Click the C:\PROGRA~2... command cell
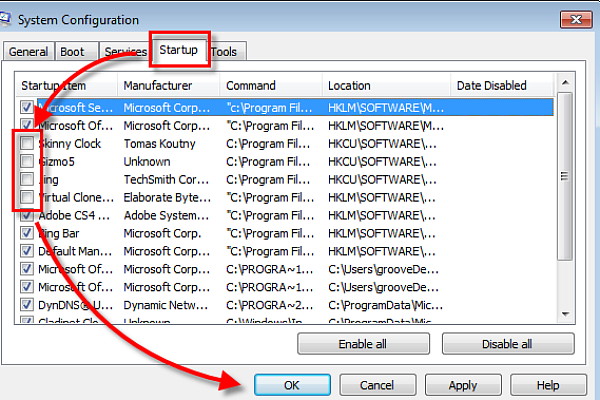 tap(269, 305)
